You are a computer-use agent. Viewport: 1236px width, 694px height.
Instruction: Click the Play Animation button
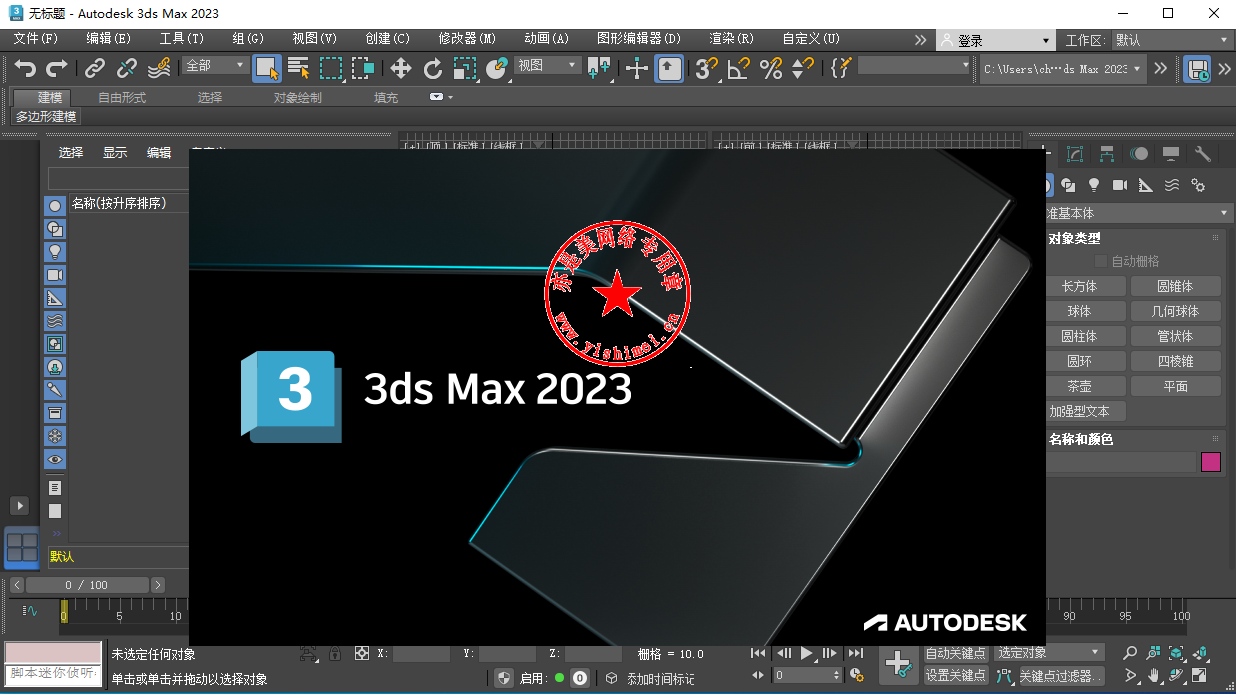coord(807,653)
